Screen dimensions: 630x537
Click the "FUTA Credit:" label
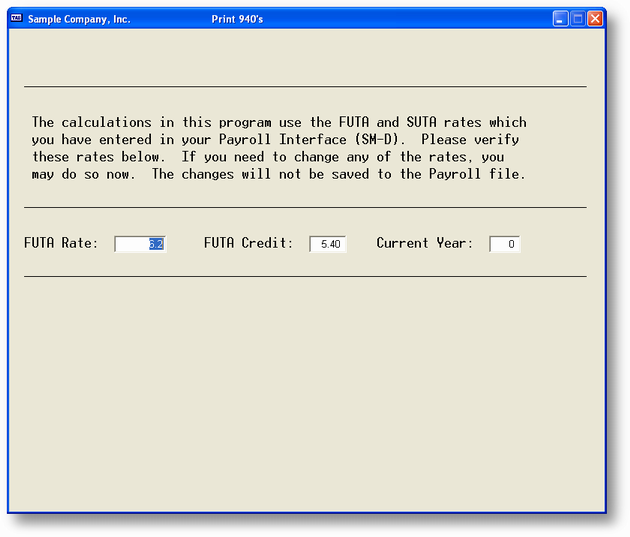[248, 243]
